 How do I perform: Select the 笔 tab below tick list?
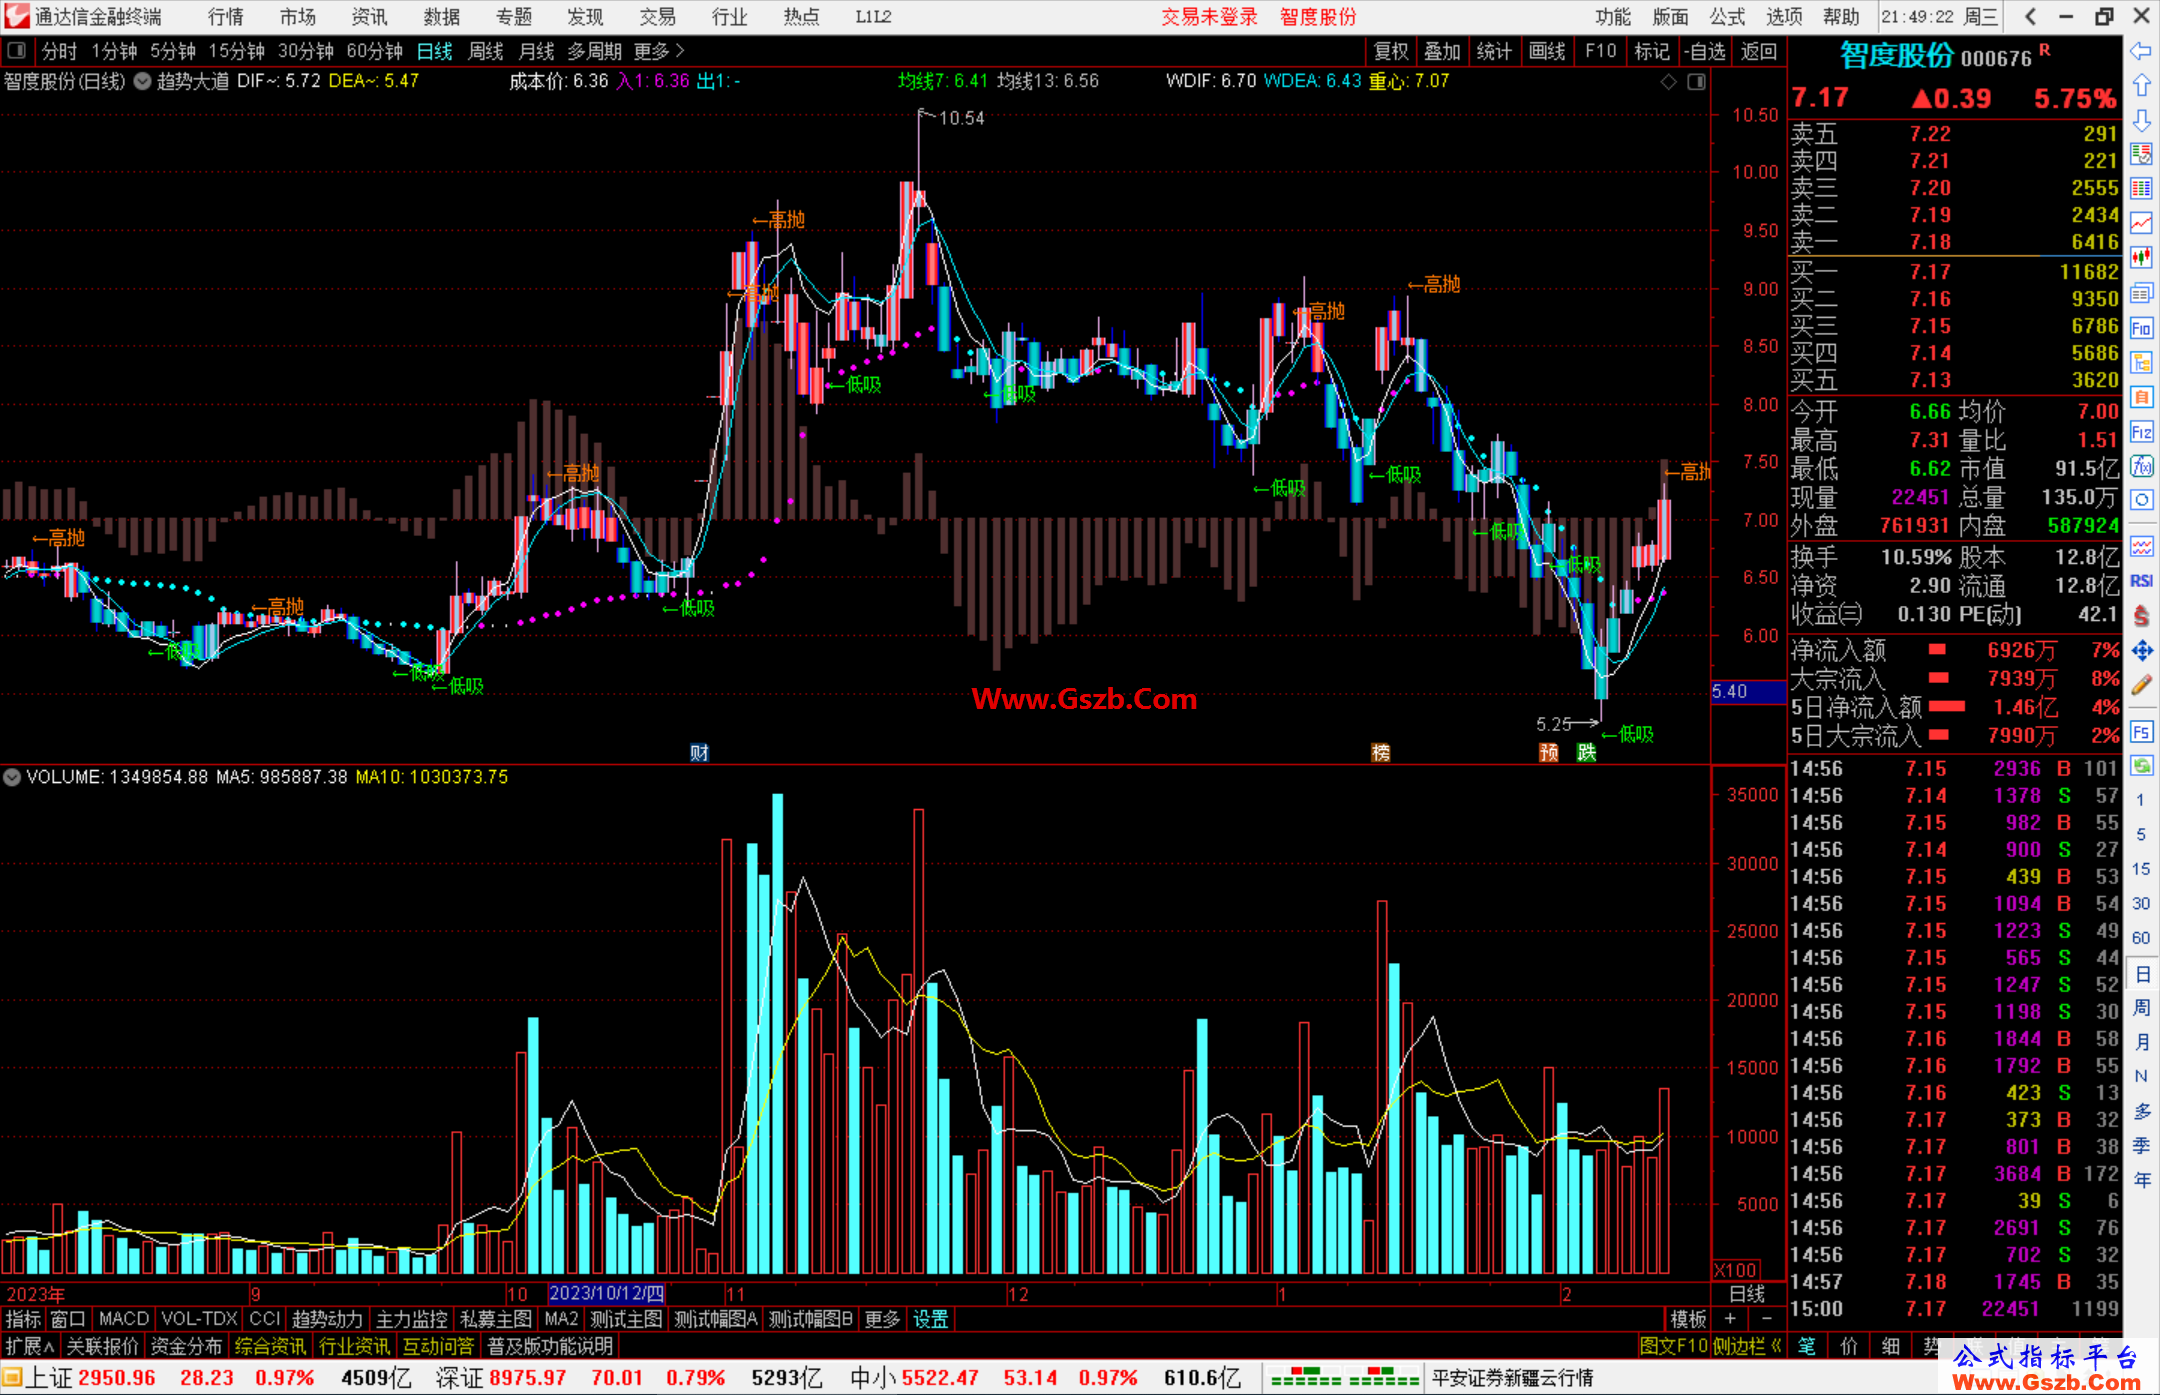point(1807,1346)
